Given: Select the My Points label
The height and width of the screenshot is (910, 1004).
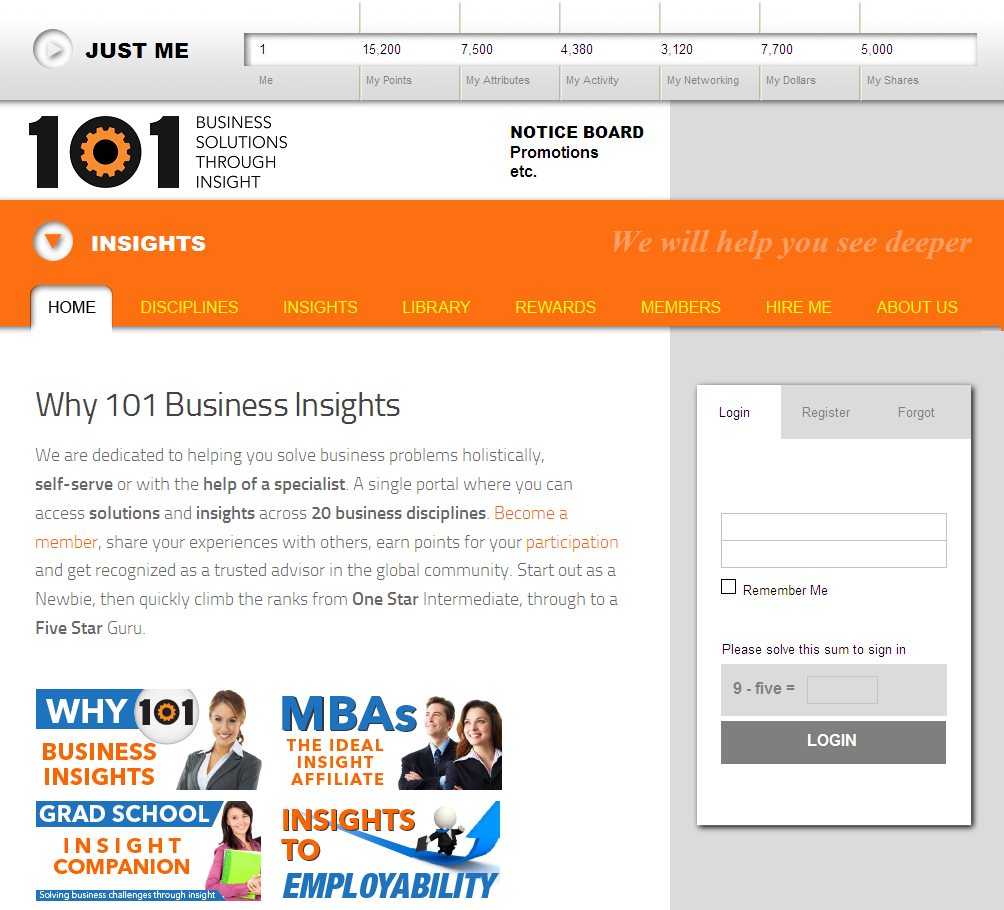Looking at the screenshot, I should pyautogui.click(x=389, y=80).
